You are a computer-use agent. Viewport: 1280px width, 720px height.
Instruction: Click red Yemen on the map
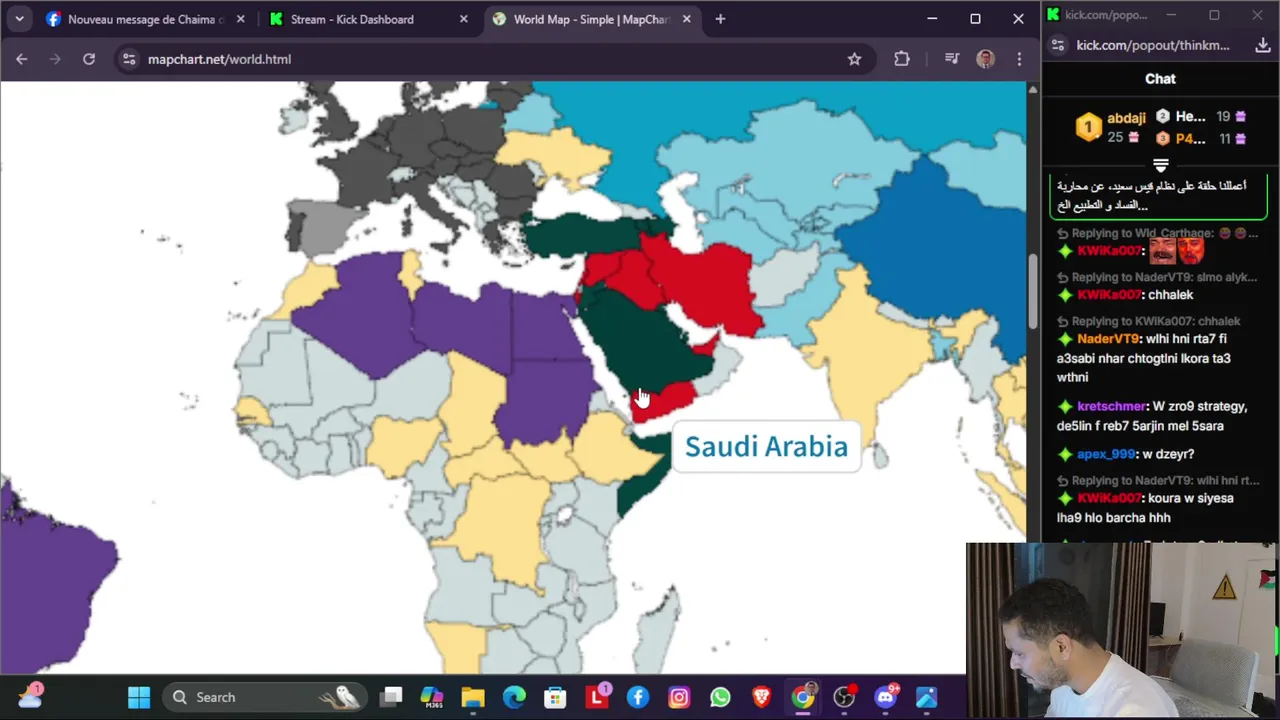[x=665, y=400]
